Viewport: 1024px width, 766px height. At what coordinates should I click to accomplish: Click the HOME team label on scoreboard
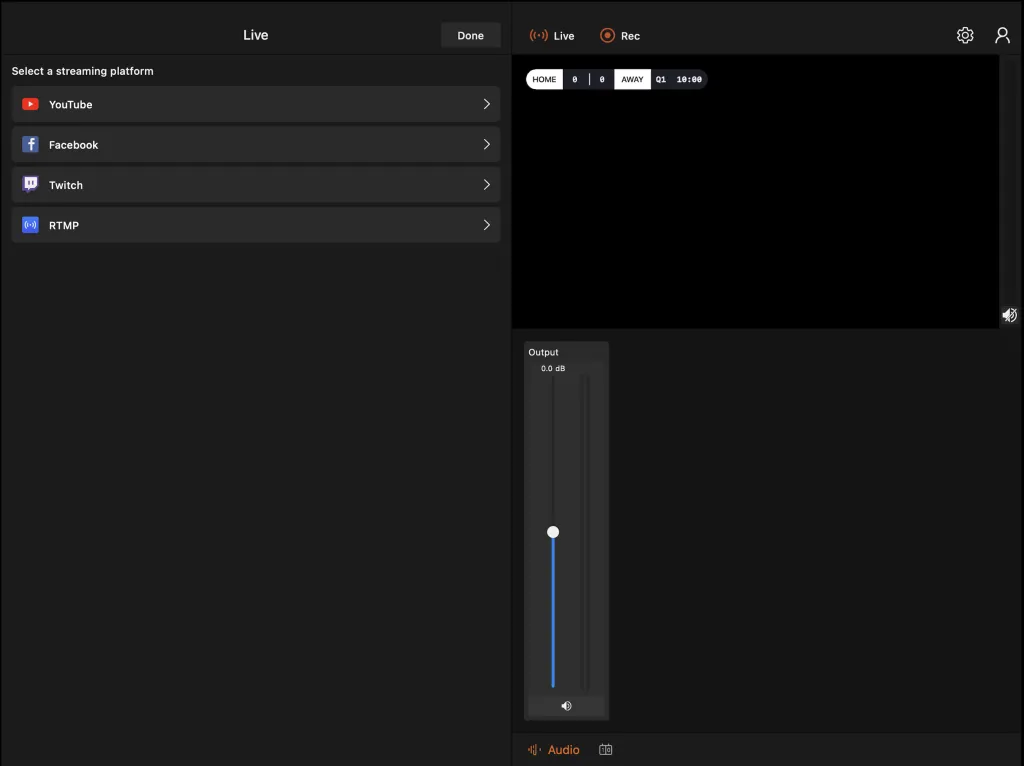pyautogui.click(x=544, y=79)
